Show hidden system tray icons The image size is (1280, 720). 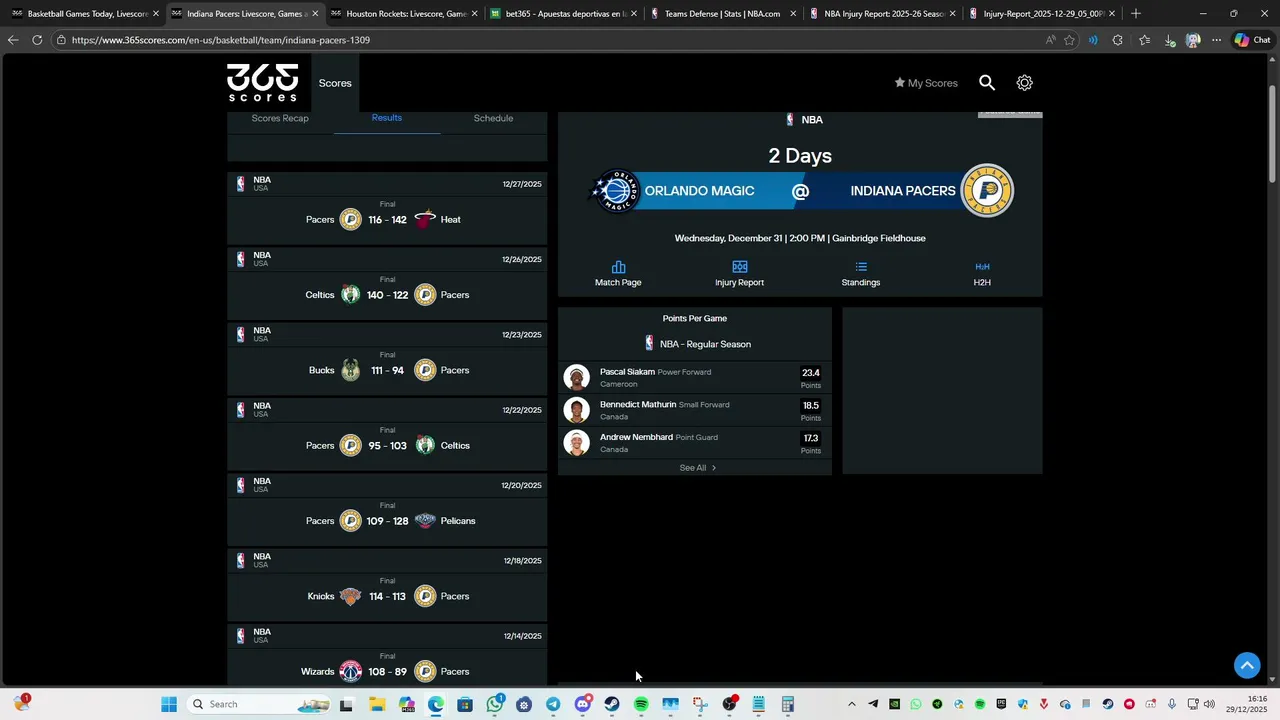click(852, 704)
